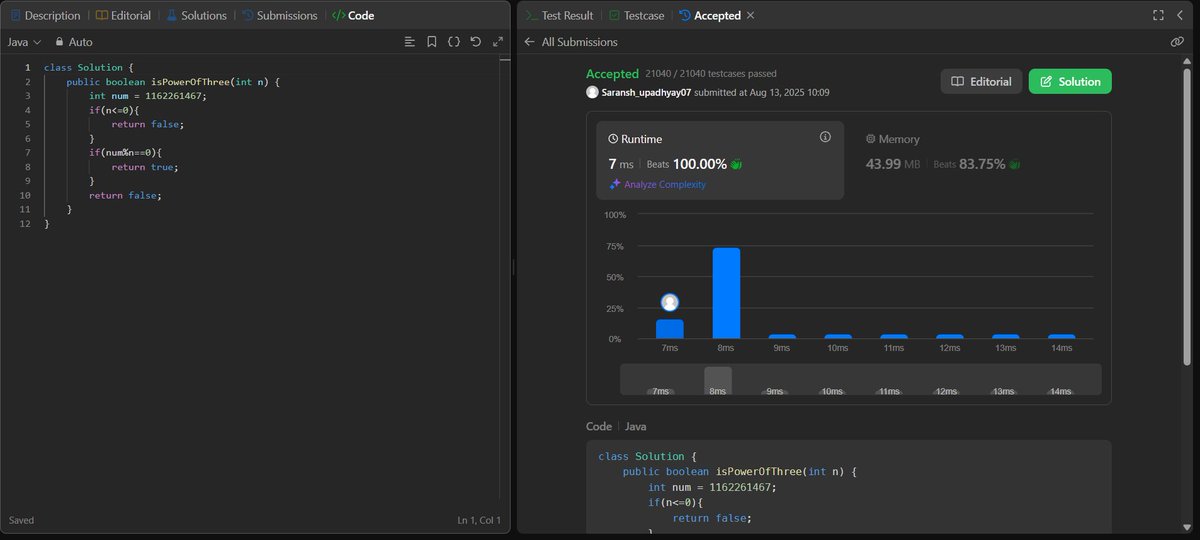Go to the Submissions tab

pyautogui.click(x=279, y=16)
